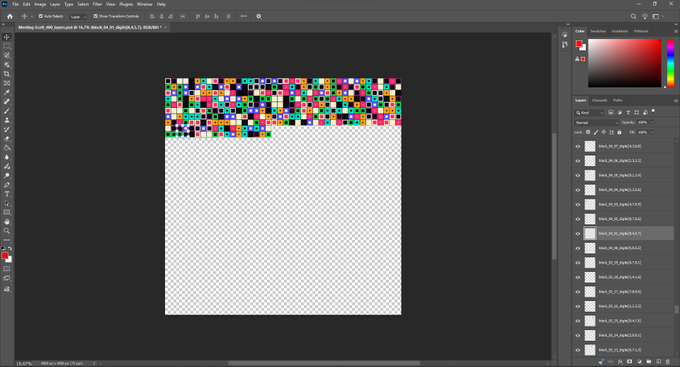Switch to the Gradients tab
Viewport: 680px width, 367px height.
(x=620, y=31)
